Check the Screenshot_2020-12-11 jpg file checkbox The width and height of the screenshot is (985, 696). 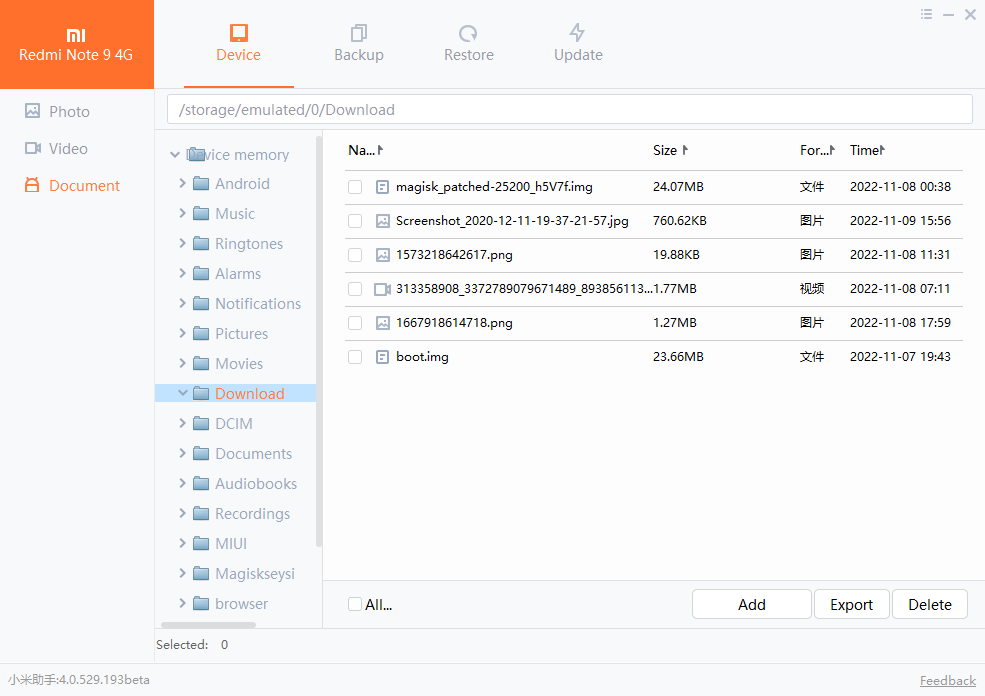coord(355,220)
